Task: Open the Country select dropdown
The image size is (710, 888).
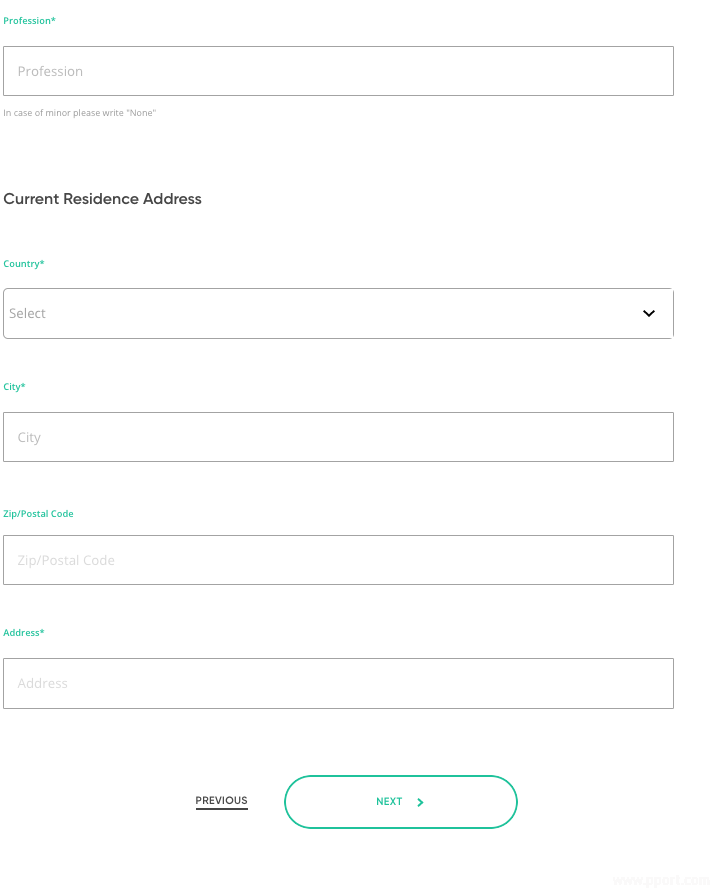Action: tap(338, 314)
